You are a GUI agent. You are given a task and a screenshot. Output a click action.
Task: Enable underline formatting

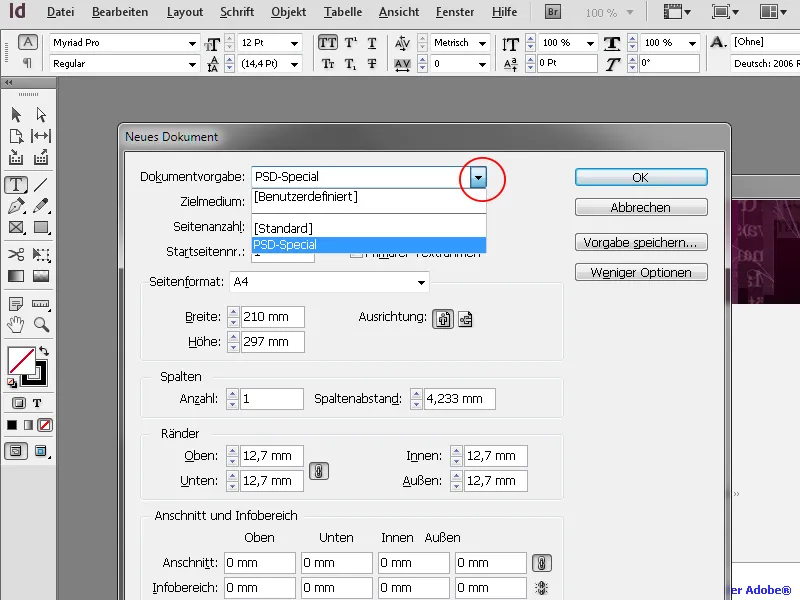click(x=372, y=43)
